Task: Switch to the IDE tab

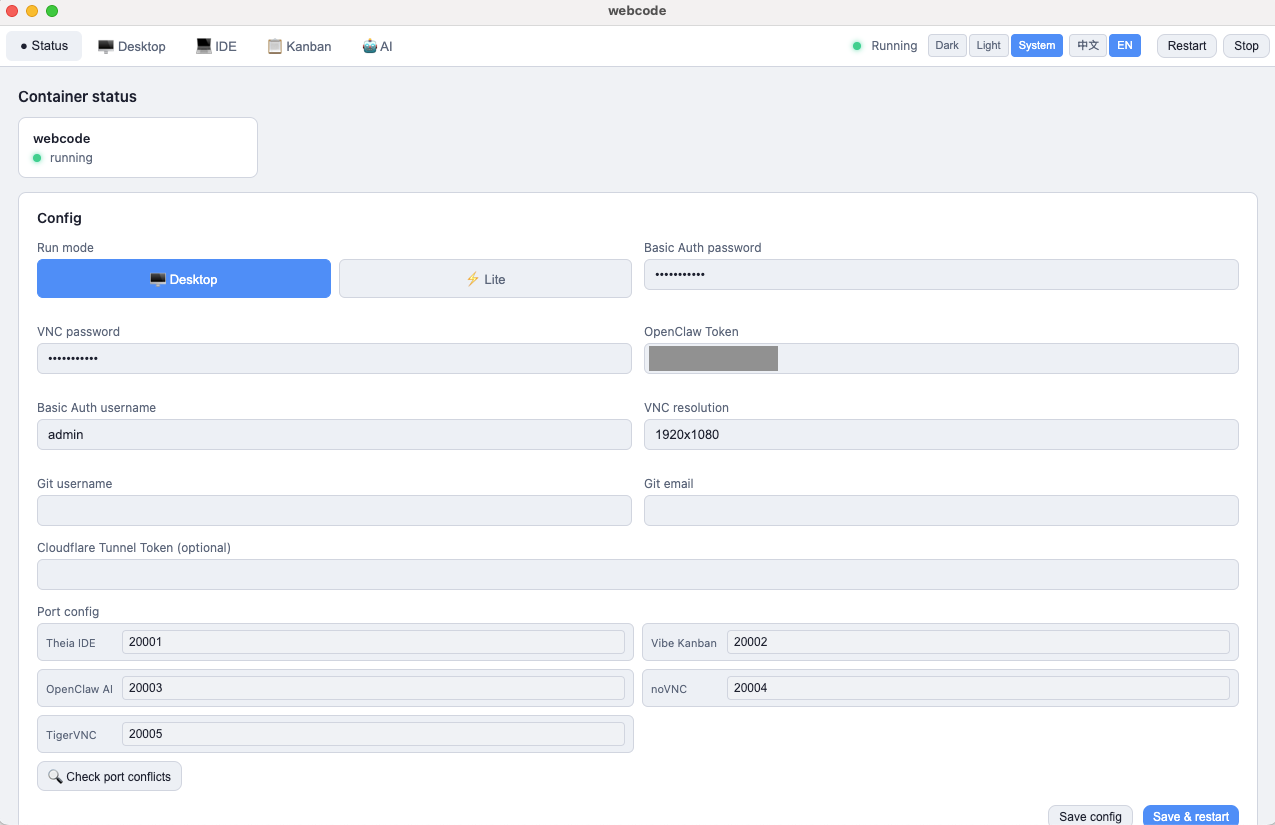Action: click(217, 46)
